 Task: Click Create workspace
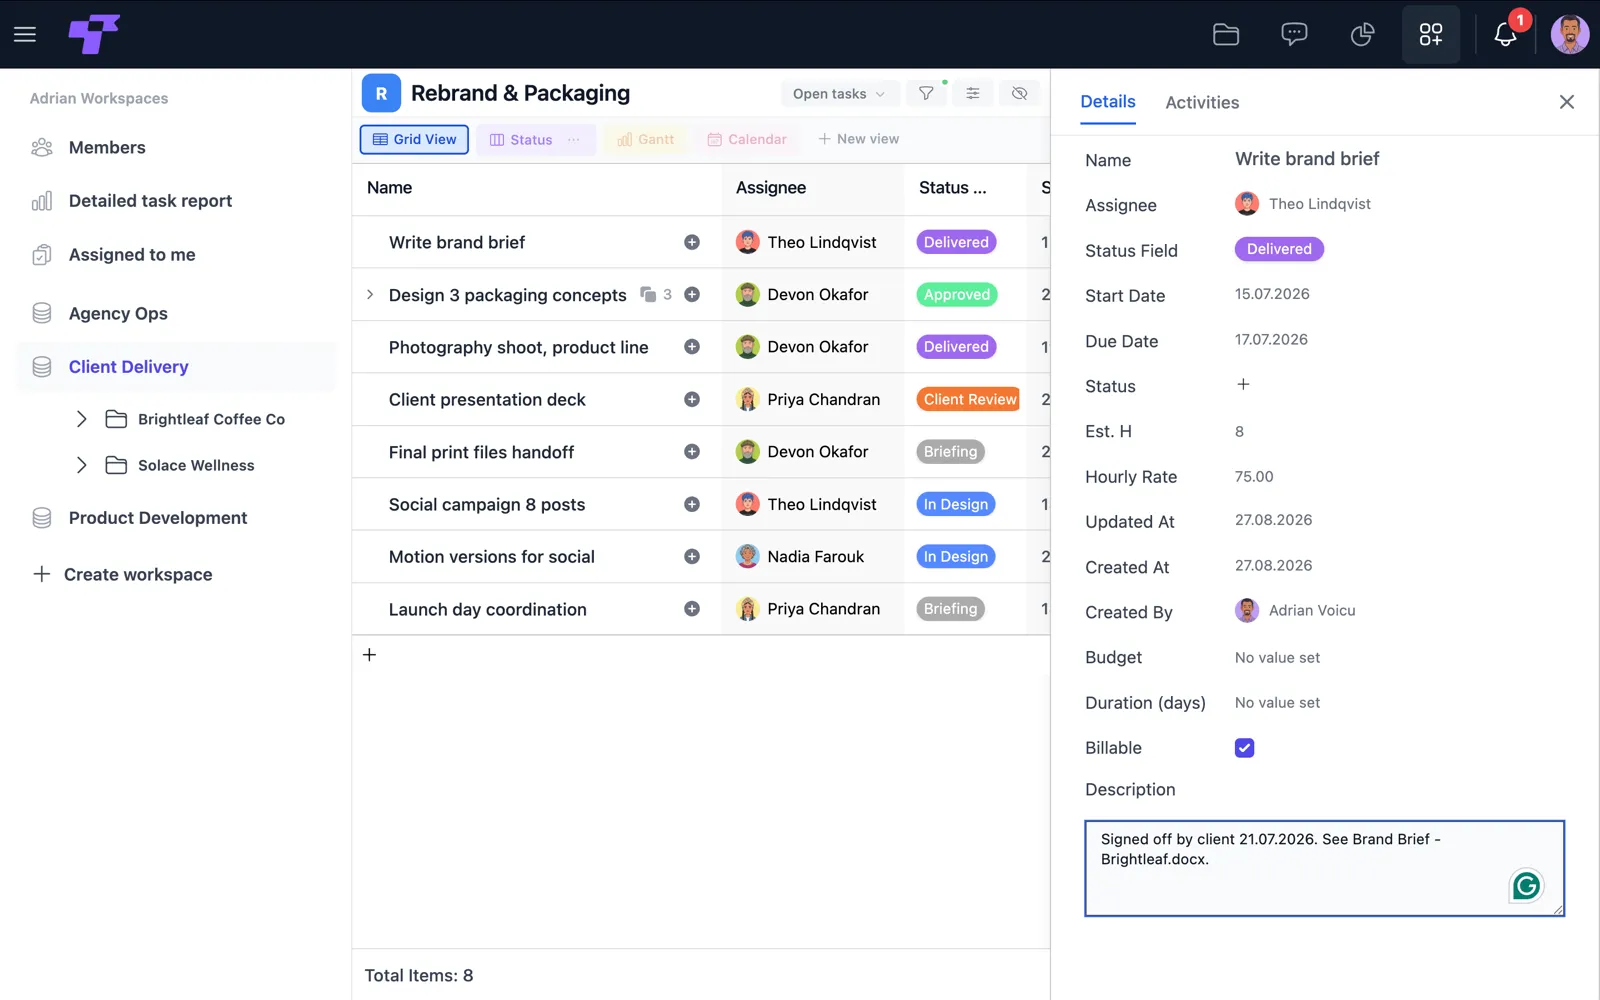coord(123,574)
